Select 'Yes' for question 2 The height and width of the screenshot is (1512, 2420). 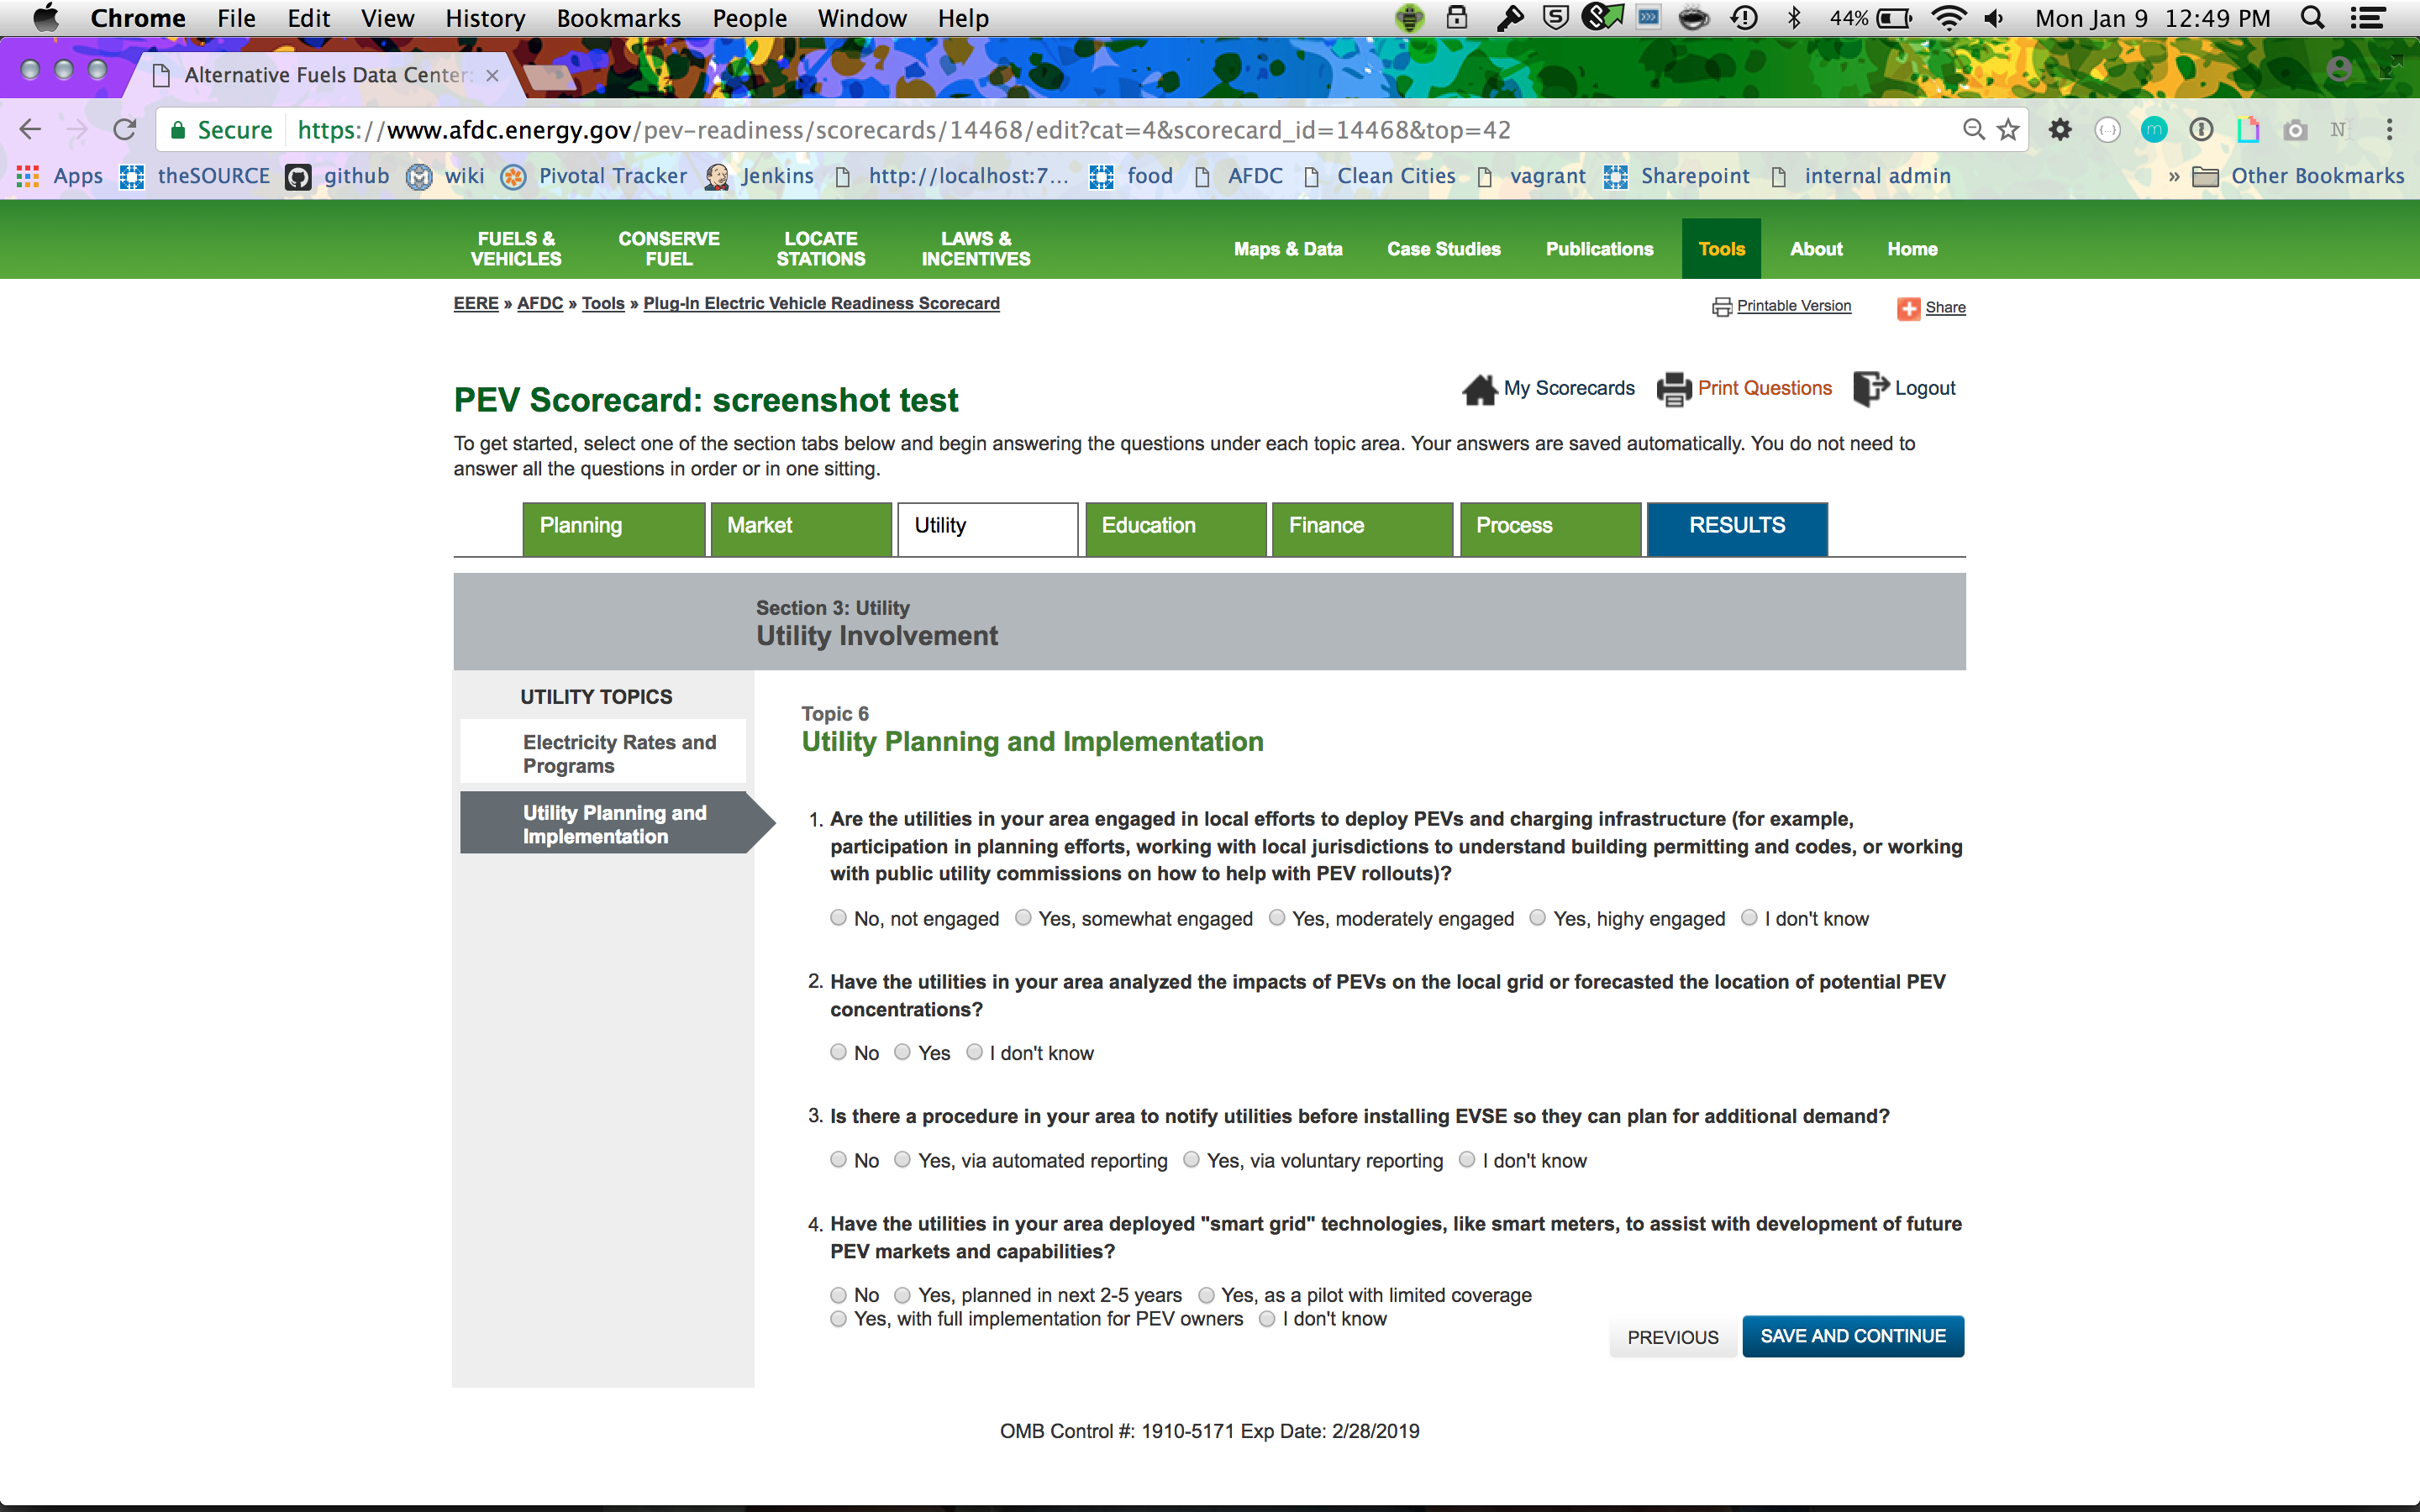coord(902,1052)
